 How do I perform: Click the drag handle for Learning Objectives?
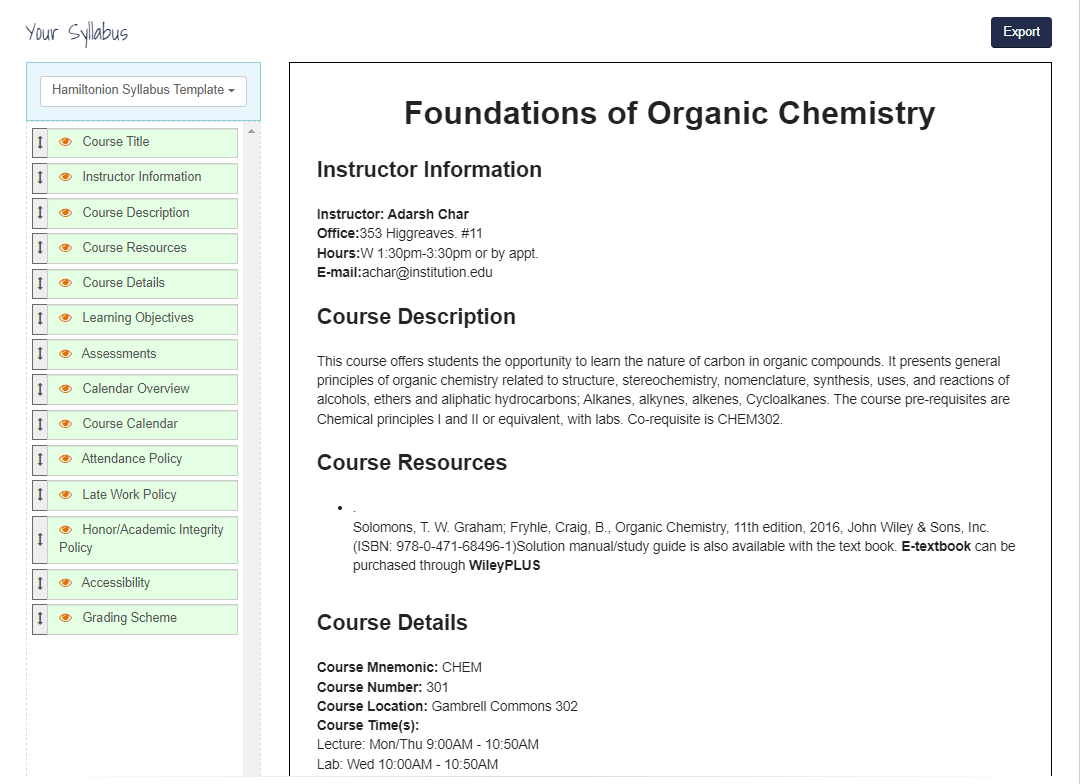pos(40,319)
